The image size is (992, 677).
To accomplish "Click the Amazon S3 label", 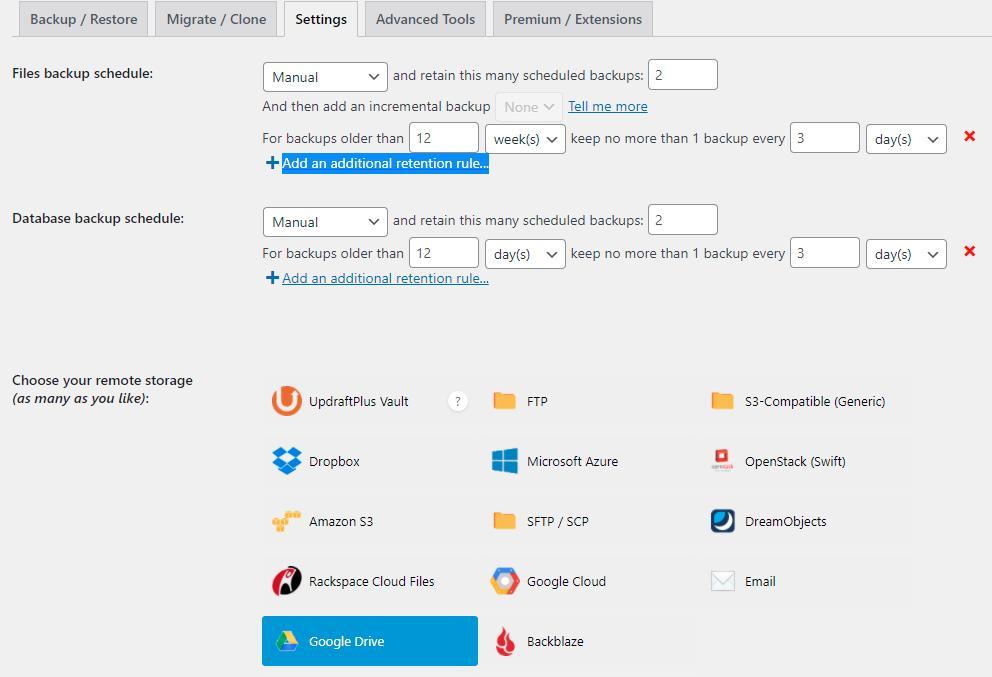I will pyautogui.click(x=341, y=521).
